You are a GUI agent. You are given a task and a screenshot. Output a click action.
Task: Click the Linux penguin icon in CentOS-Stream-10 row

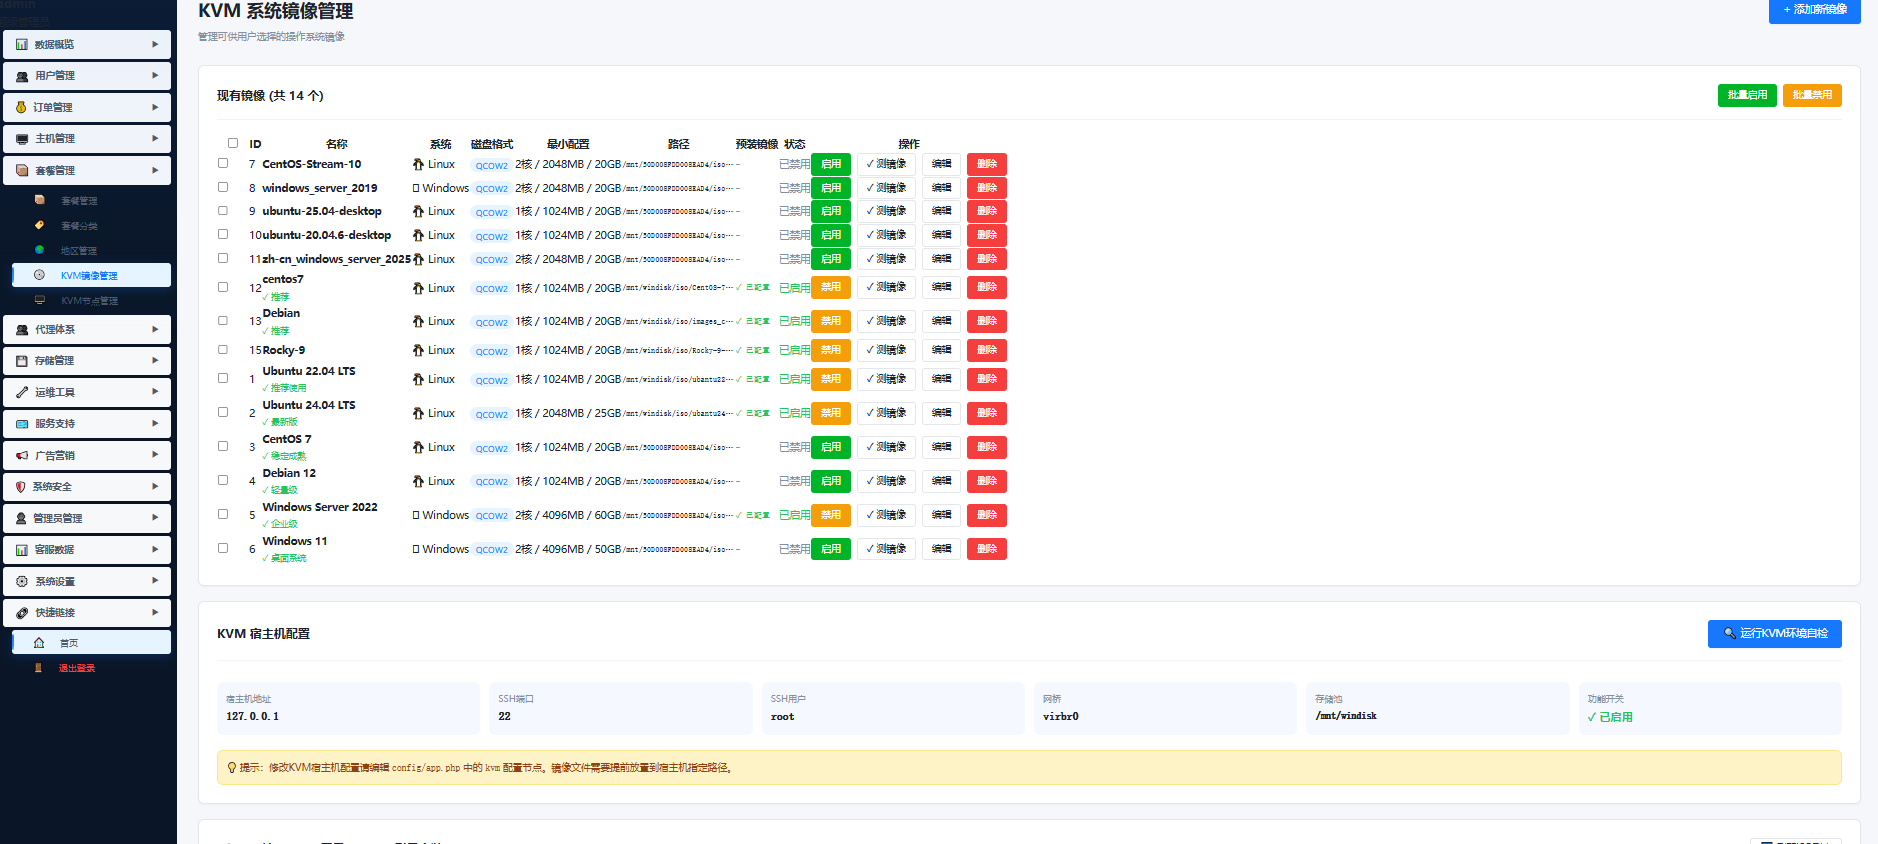[418, 164]
